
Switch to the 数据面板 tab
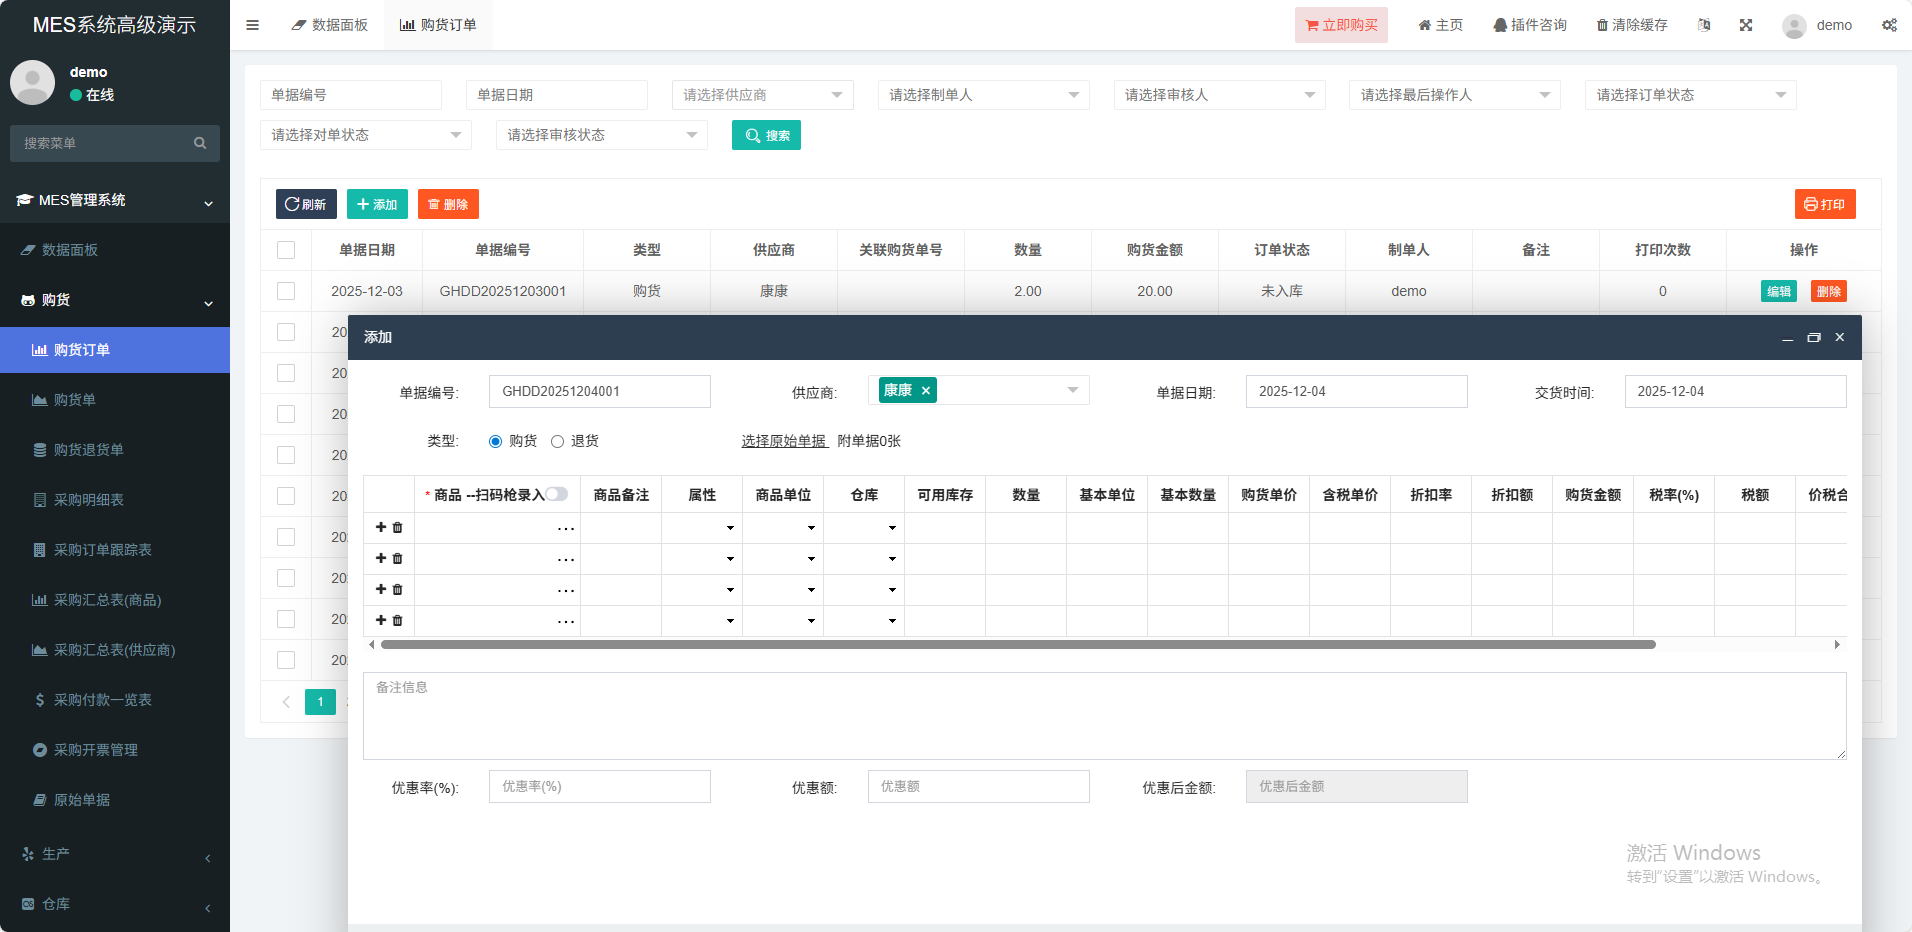[x=330, y=25]
